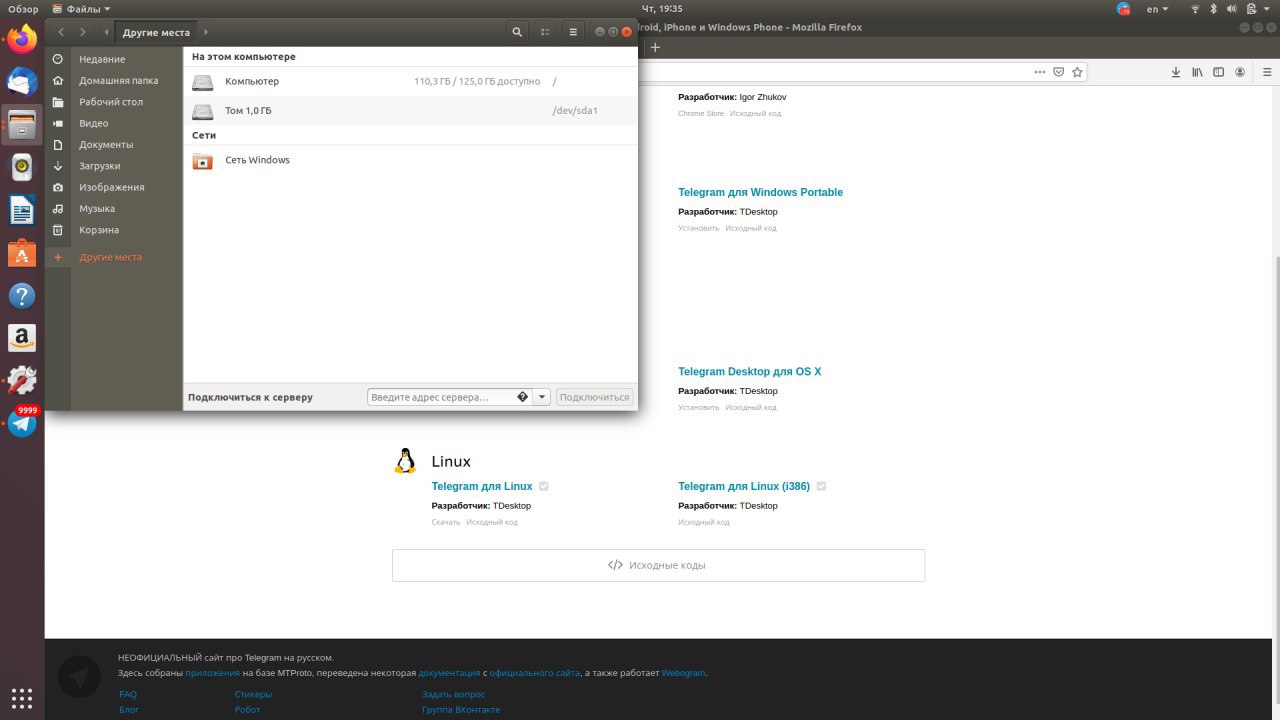This screenshot has height=720, width=1280.
Task: Go forward in Files navigation
Action: [x=83, y=32]
